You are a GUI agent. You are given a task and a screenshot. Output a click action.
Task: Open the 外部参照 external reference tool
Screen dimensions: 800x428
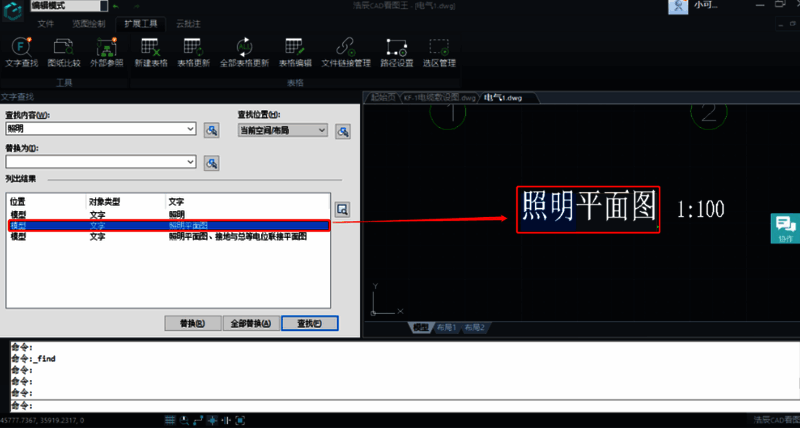click(x=107, y=53)
